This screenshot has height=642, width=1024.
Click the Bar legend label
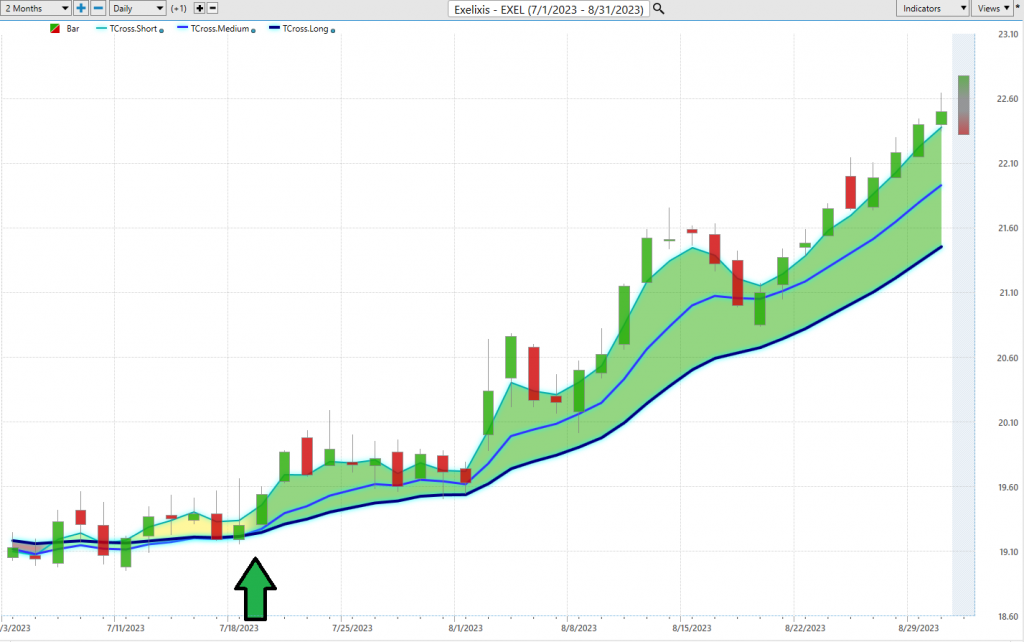[x=73, y=29]
